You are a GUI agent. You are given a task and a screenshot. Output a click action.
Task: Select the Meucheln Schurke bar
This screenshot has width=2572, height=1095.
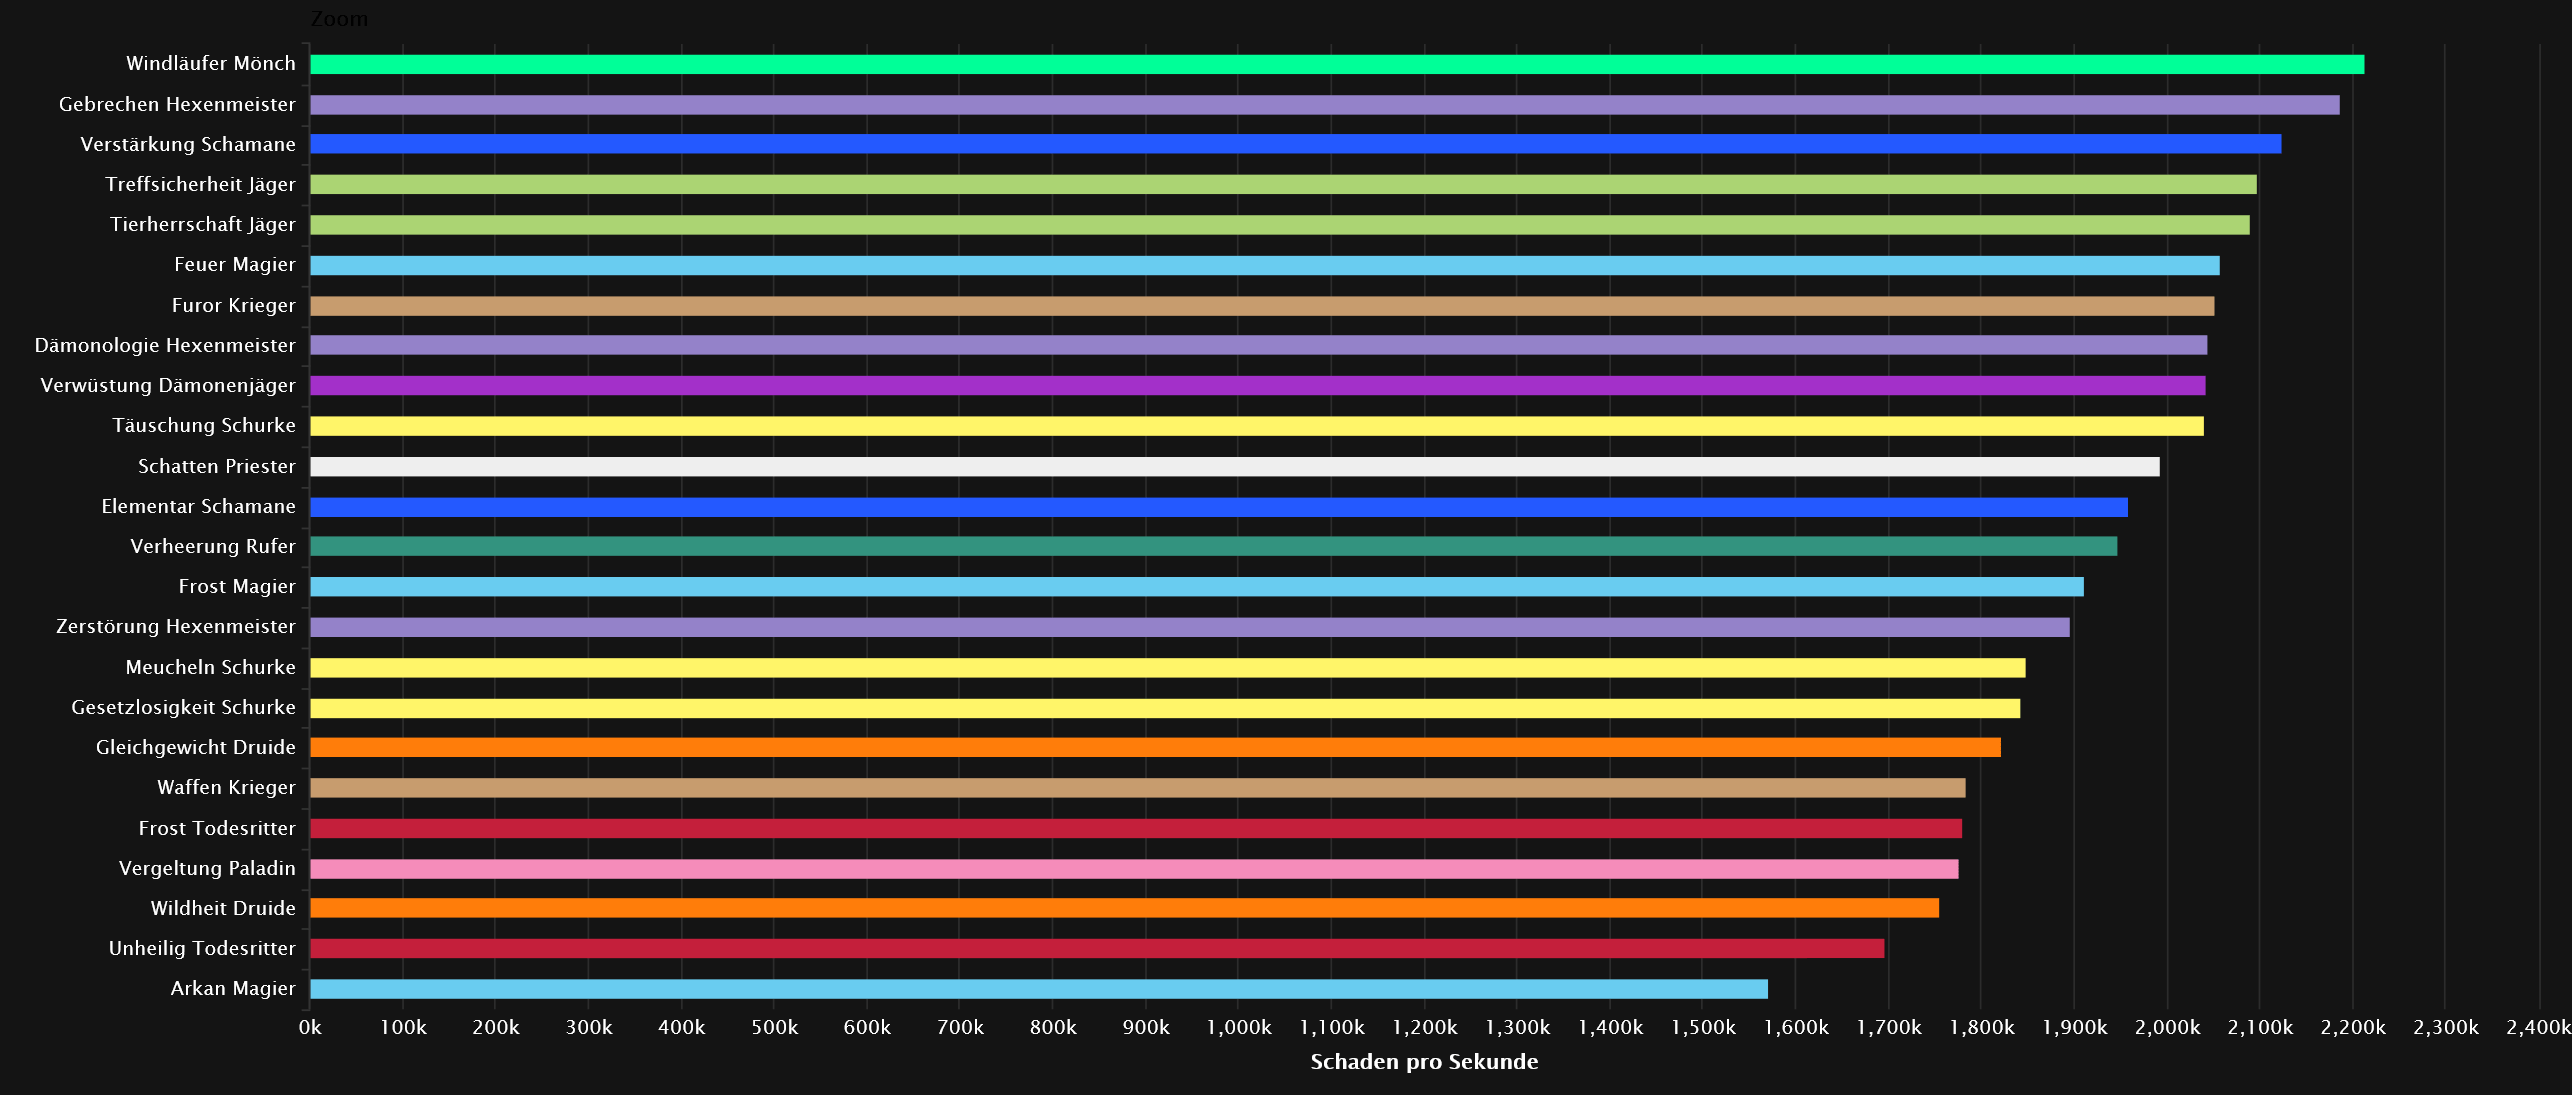(1168, 668)
